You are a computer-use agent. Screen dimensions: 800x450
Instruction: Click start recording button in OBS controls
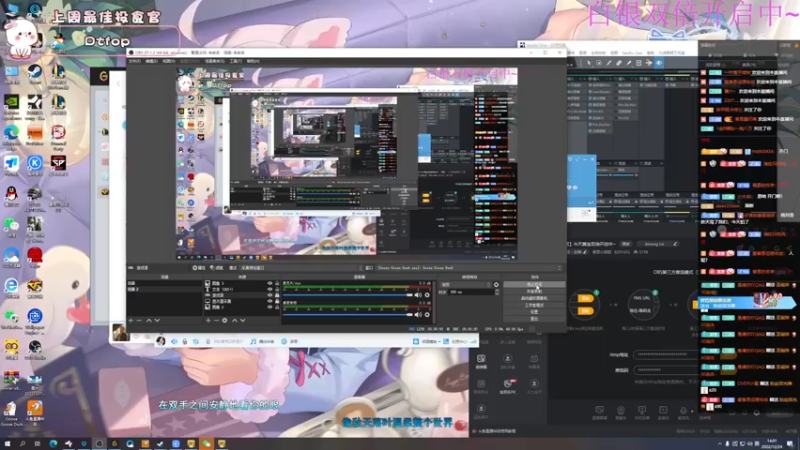534,291
